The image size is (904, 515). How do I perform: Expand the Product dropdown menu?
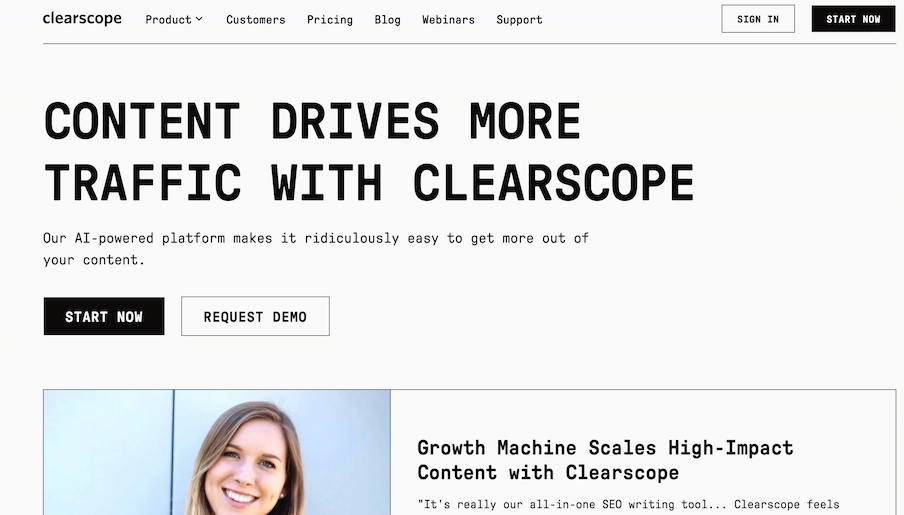pos(174,20)
